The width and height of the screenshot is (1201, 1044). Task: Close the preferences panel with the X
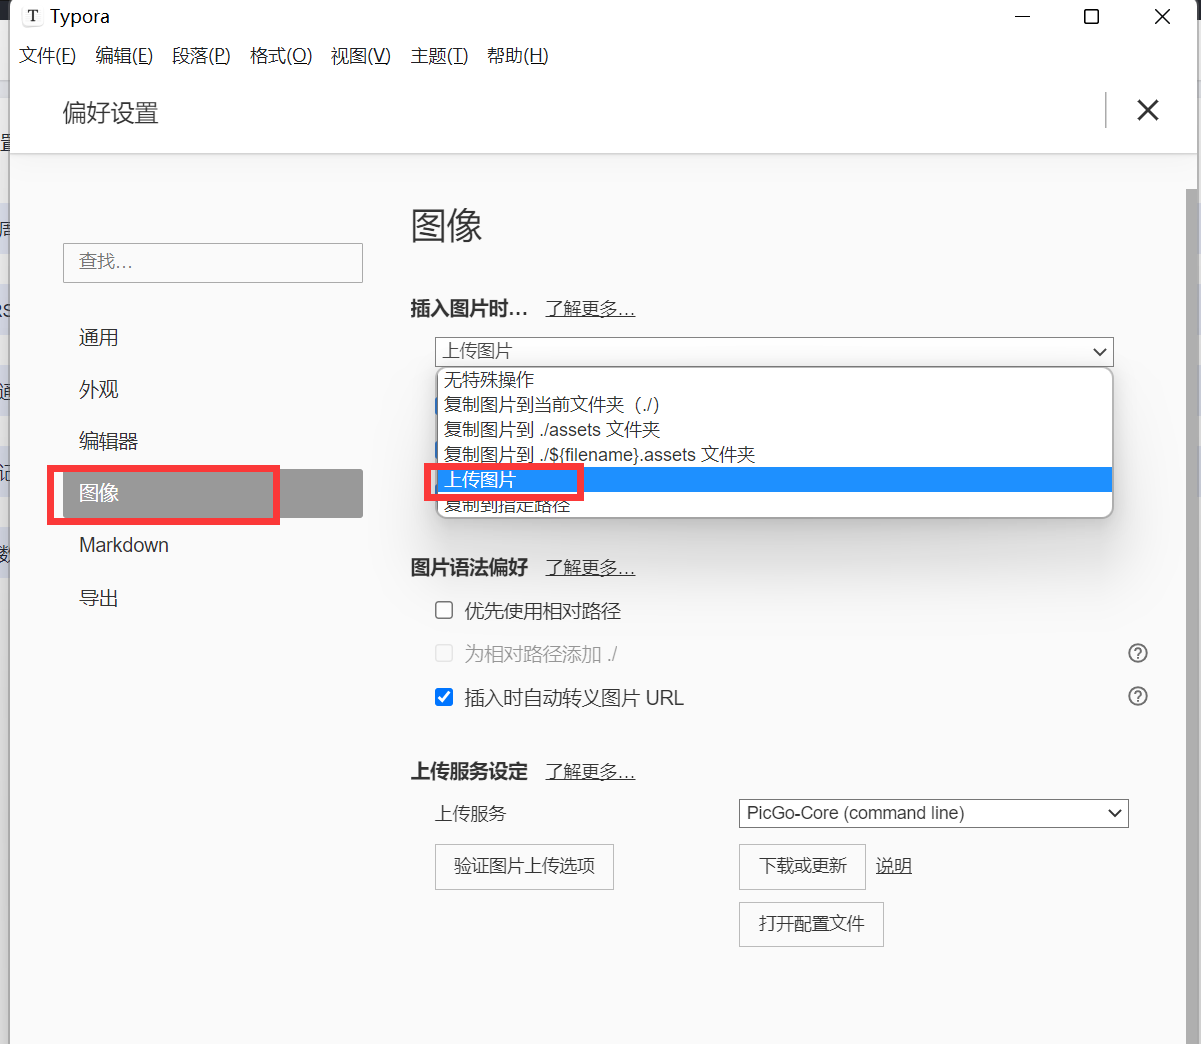[x=1147, y=110]
